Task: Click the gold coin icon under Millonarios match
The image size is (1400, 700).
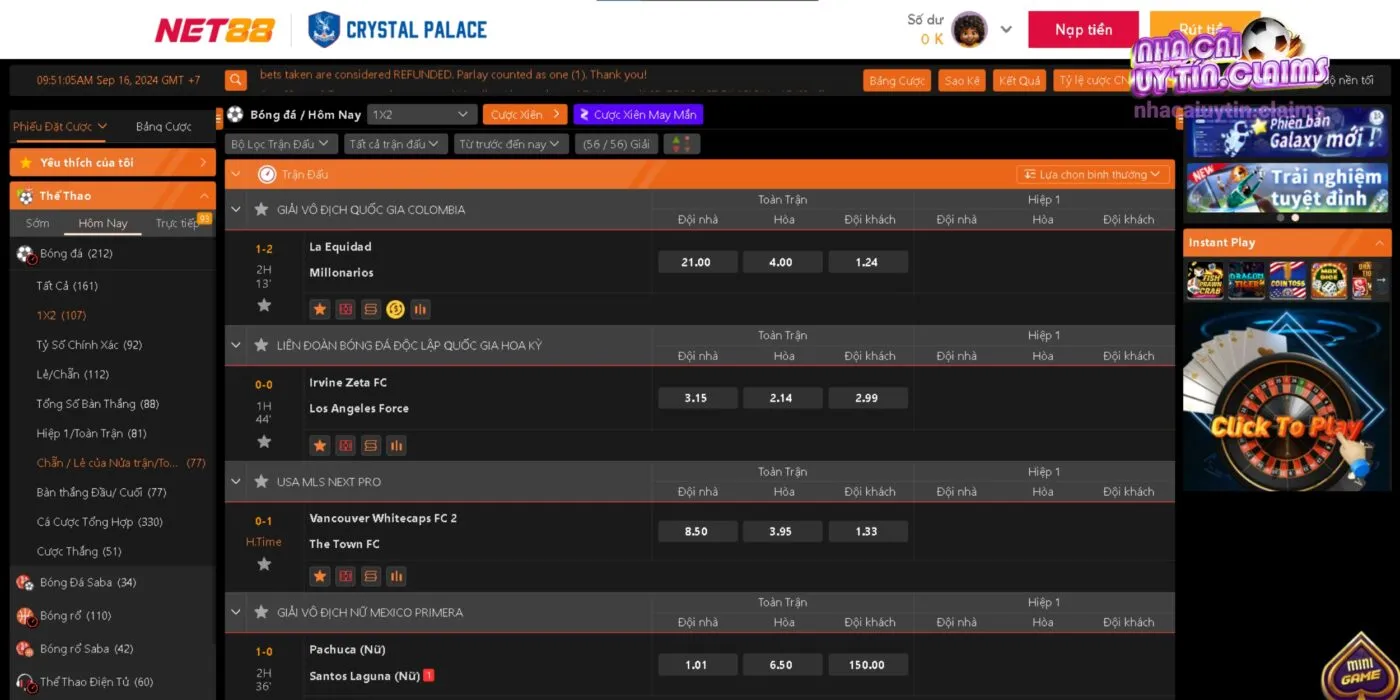Action: click(395, 310)
